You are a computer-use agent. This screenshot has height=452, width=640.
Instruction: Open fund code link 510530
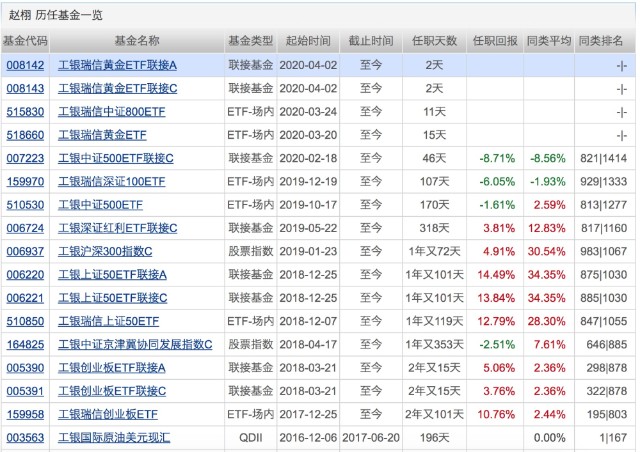25,205
